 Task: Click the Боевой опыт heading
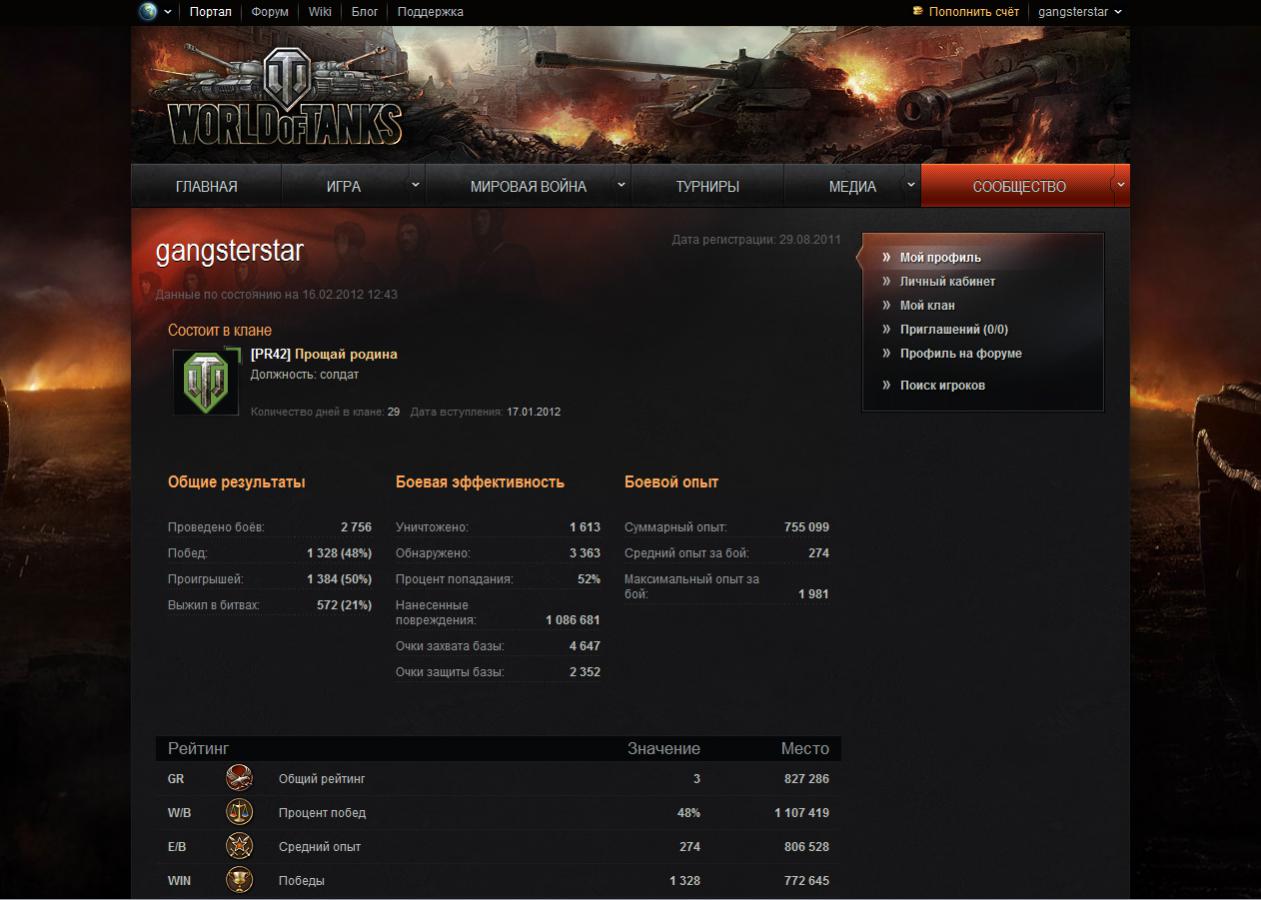pos(671,482)
